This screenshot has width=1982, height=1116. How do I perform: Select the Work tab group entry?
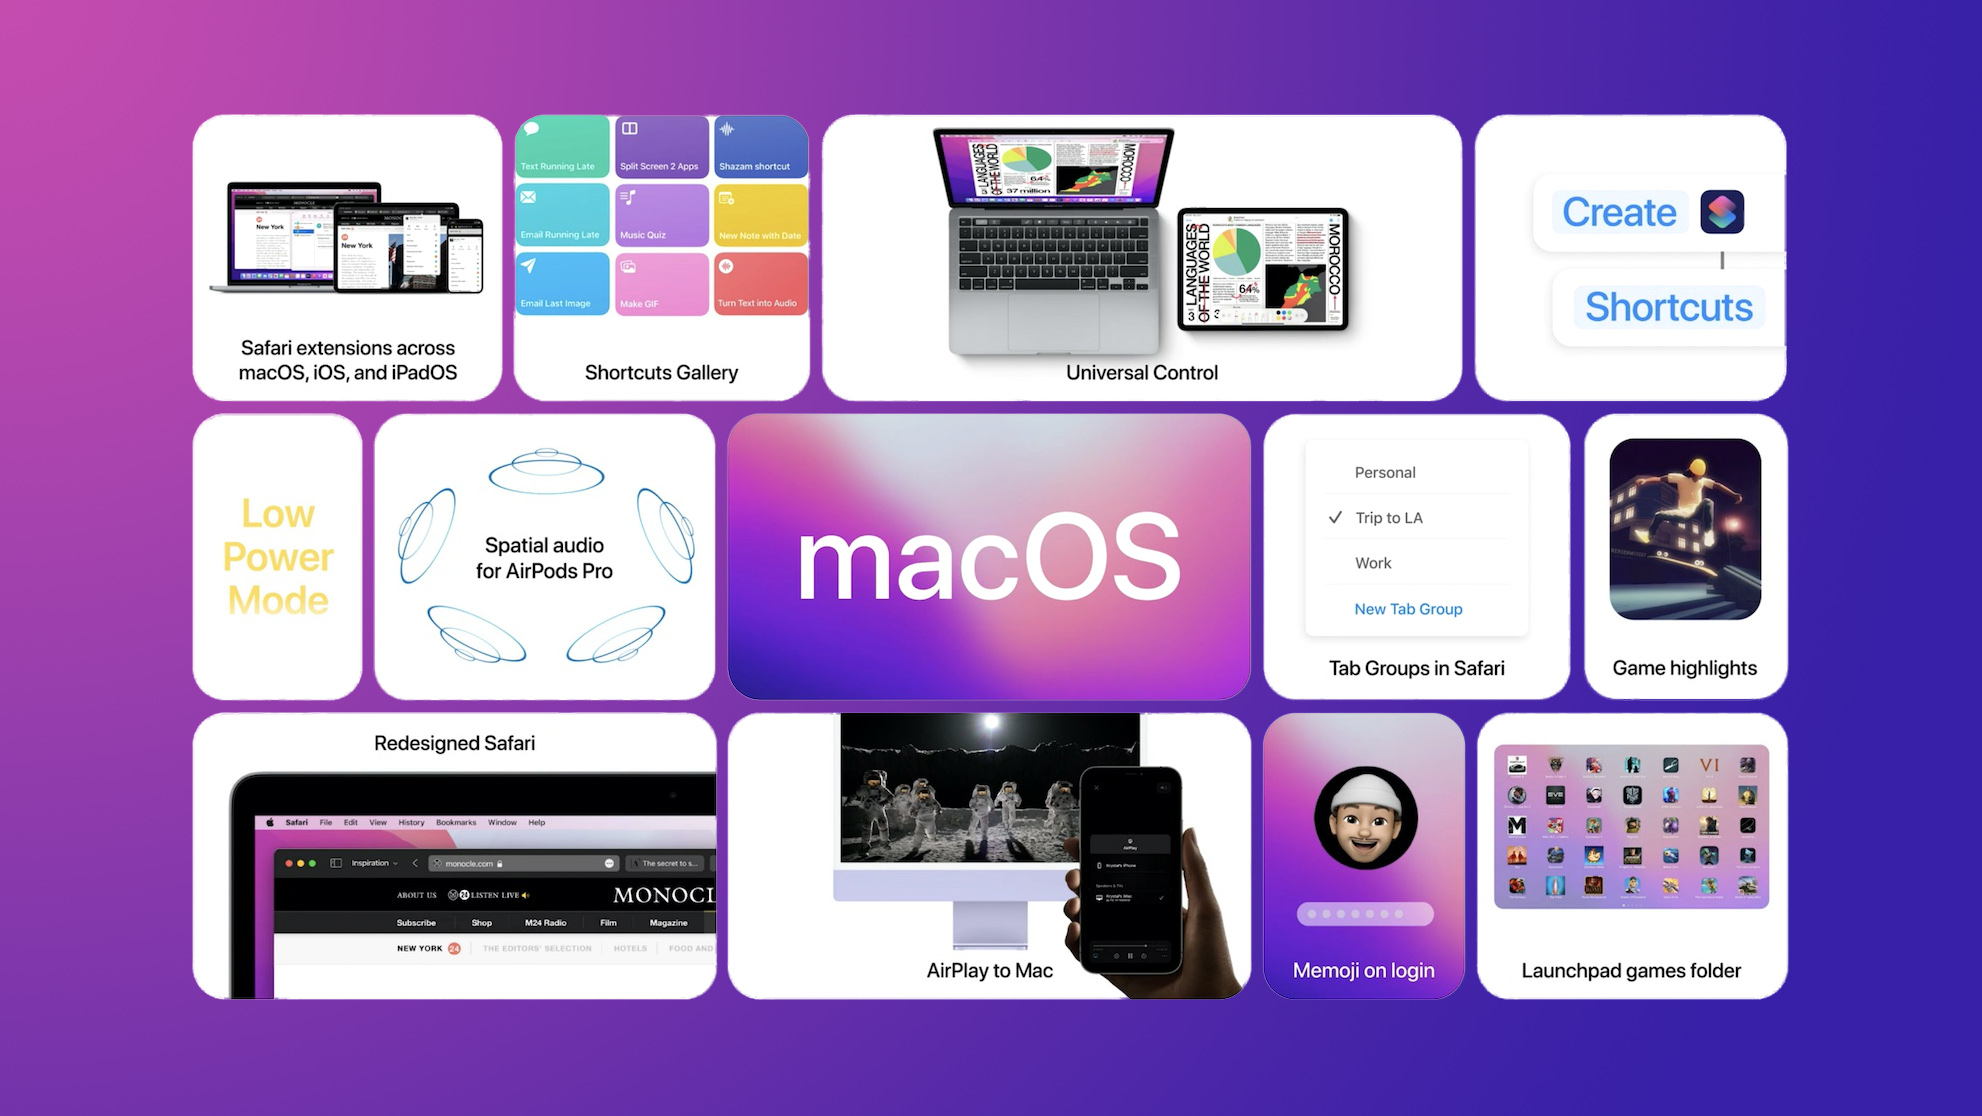(1375, 562)
